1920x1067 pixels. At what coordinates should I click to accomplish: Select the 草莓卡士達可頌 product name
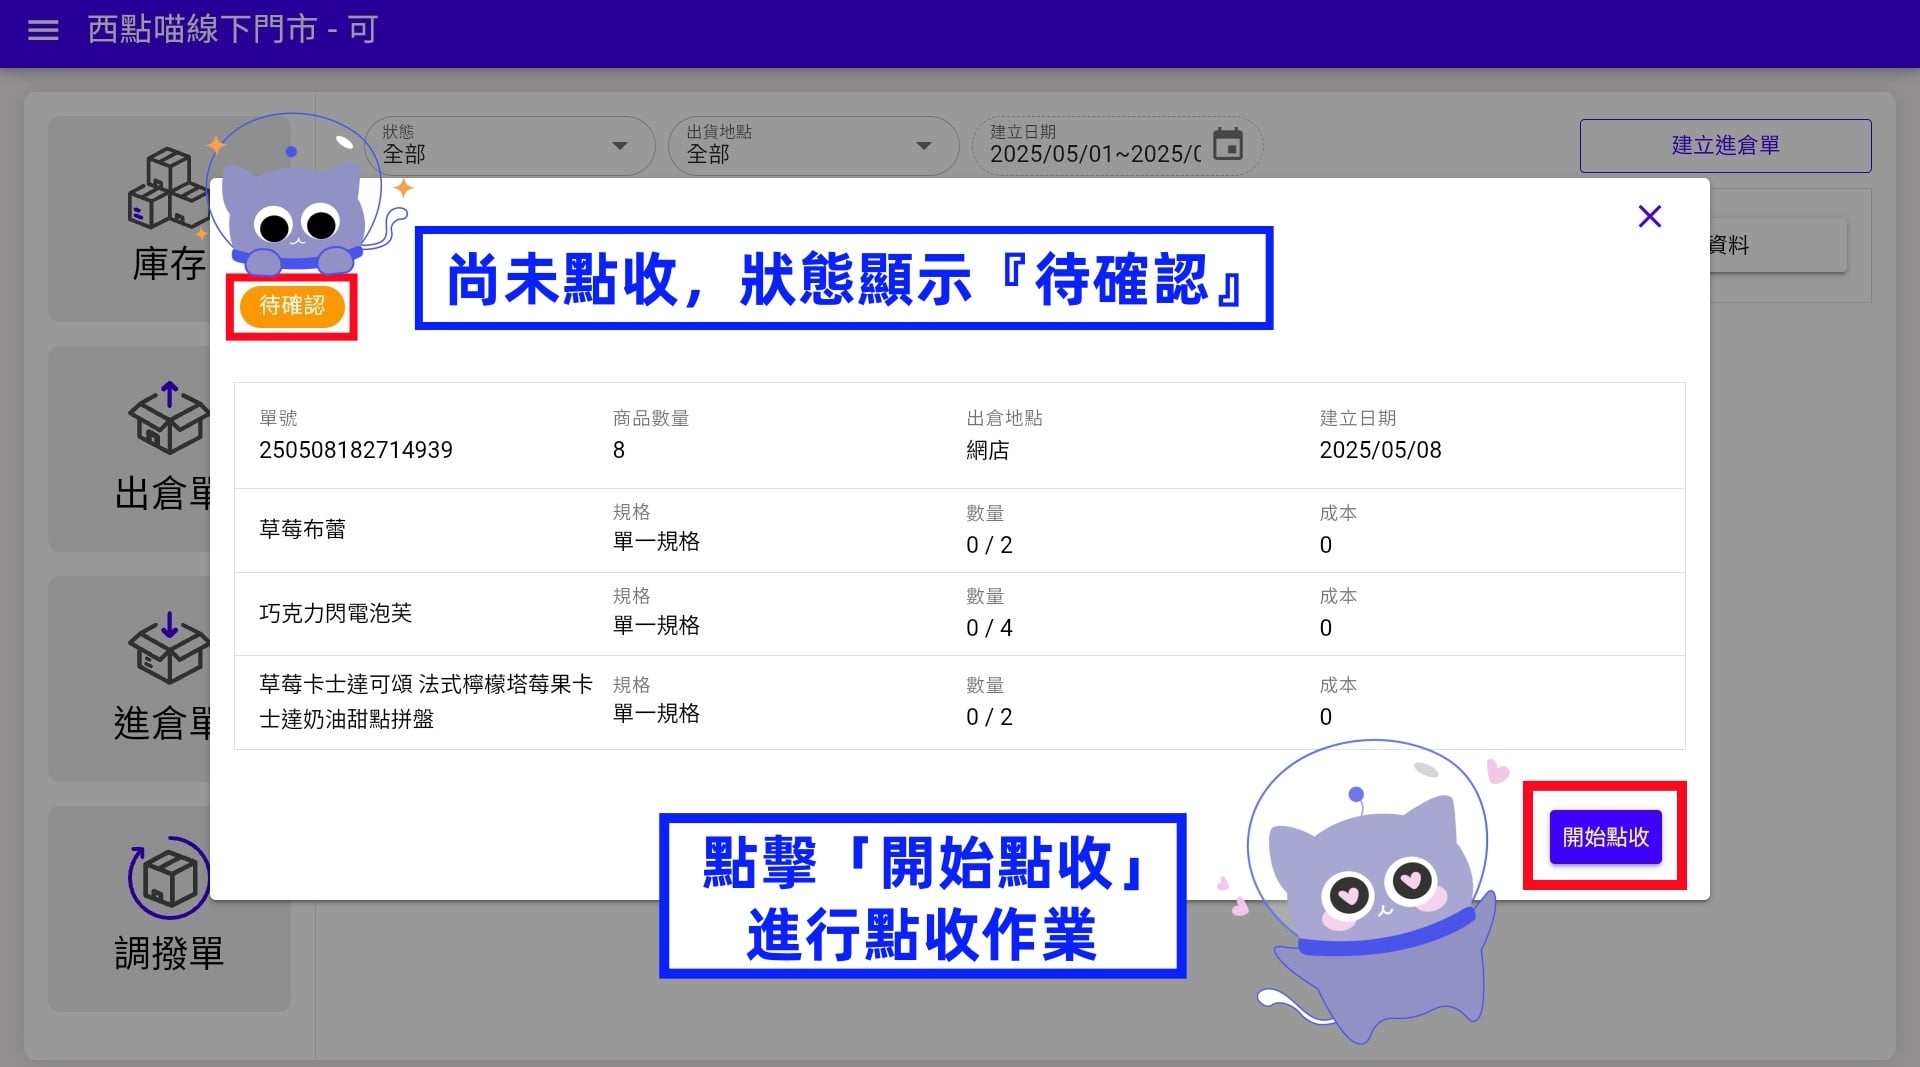pyautogui.click(x=426, y=701)
